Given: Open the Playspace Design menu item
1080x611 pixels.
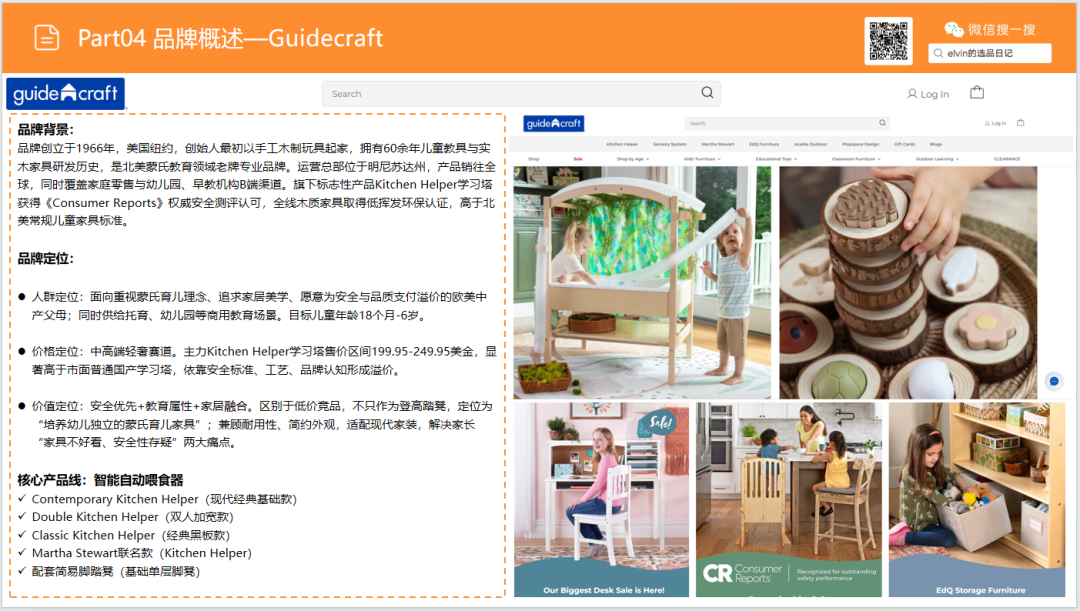Looking at the screenshot, I should pos(861,144).
